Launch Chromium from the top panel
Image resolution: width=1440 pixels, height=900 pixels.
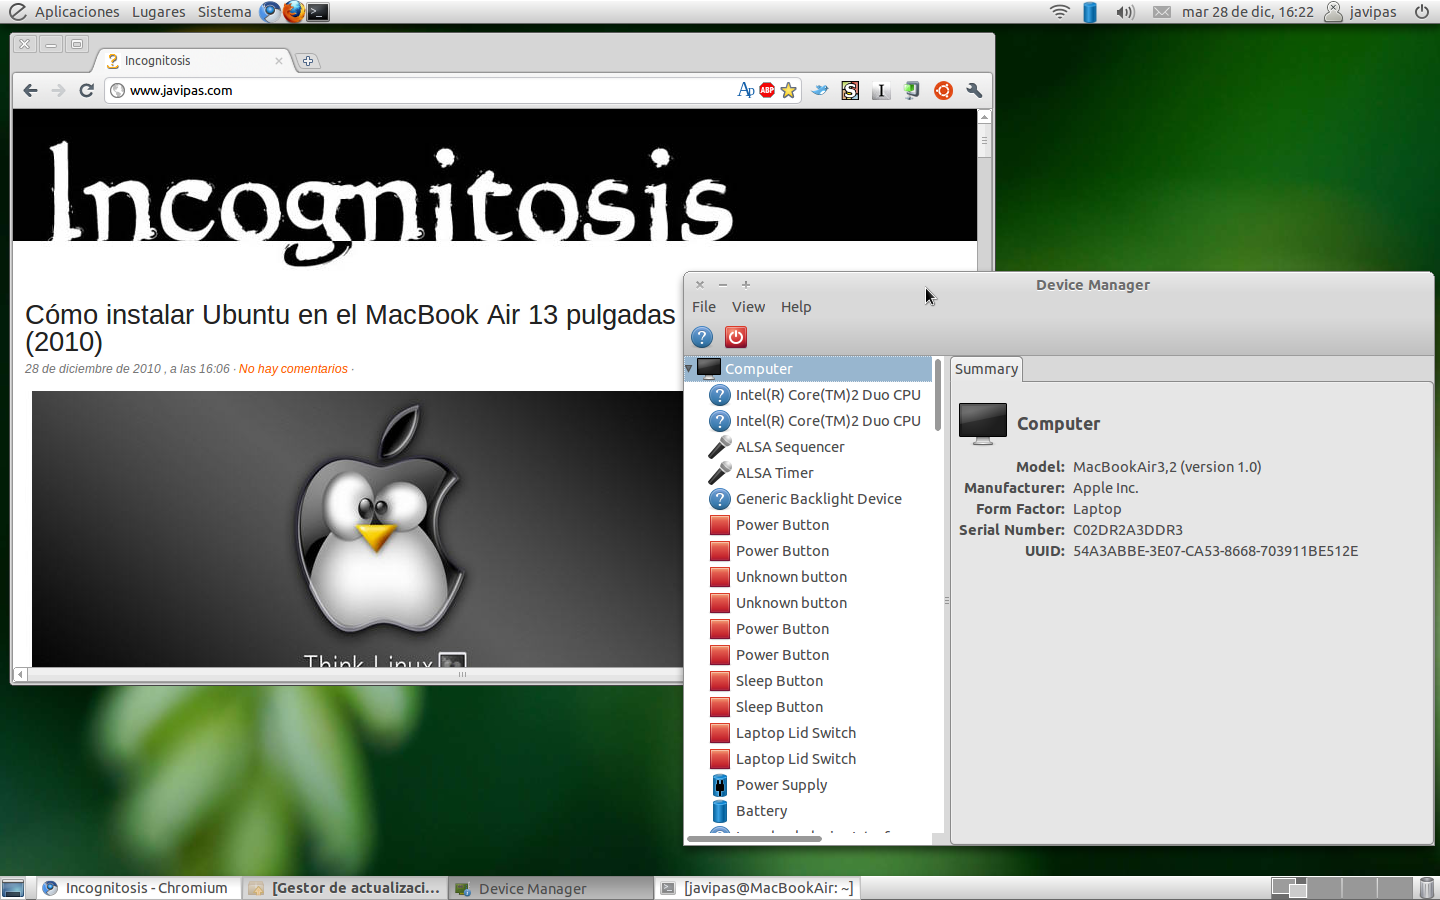coord(270,12)
